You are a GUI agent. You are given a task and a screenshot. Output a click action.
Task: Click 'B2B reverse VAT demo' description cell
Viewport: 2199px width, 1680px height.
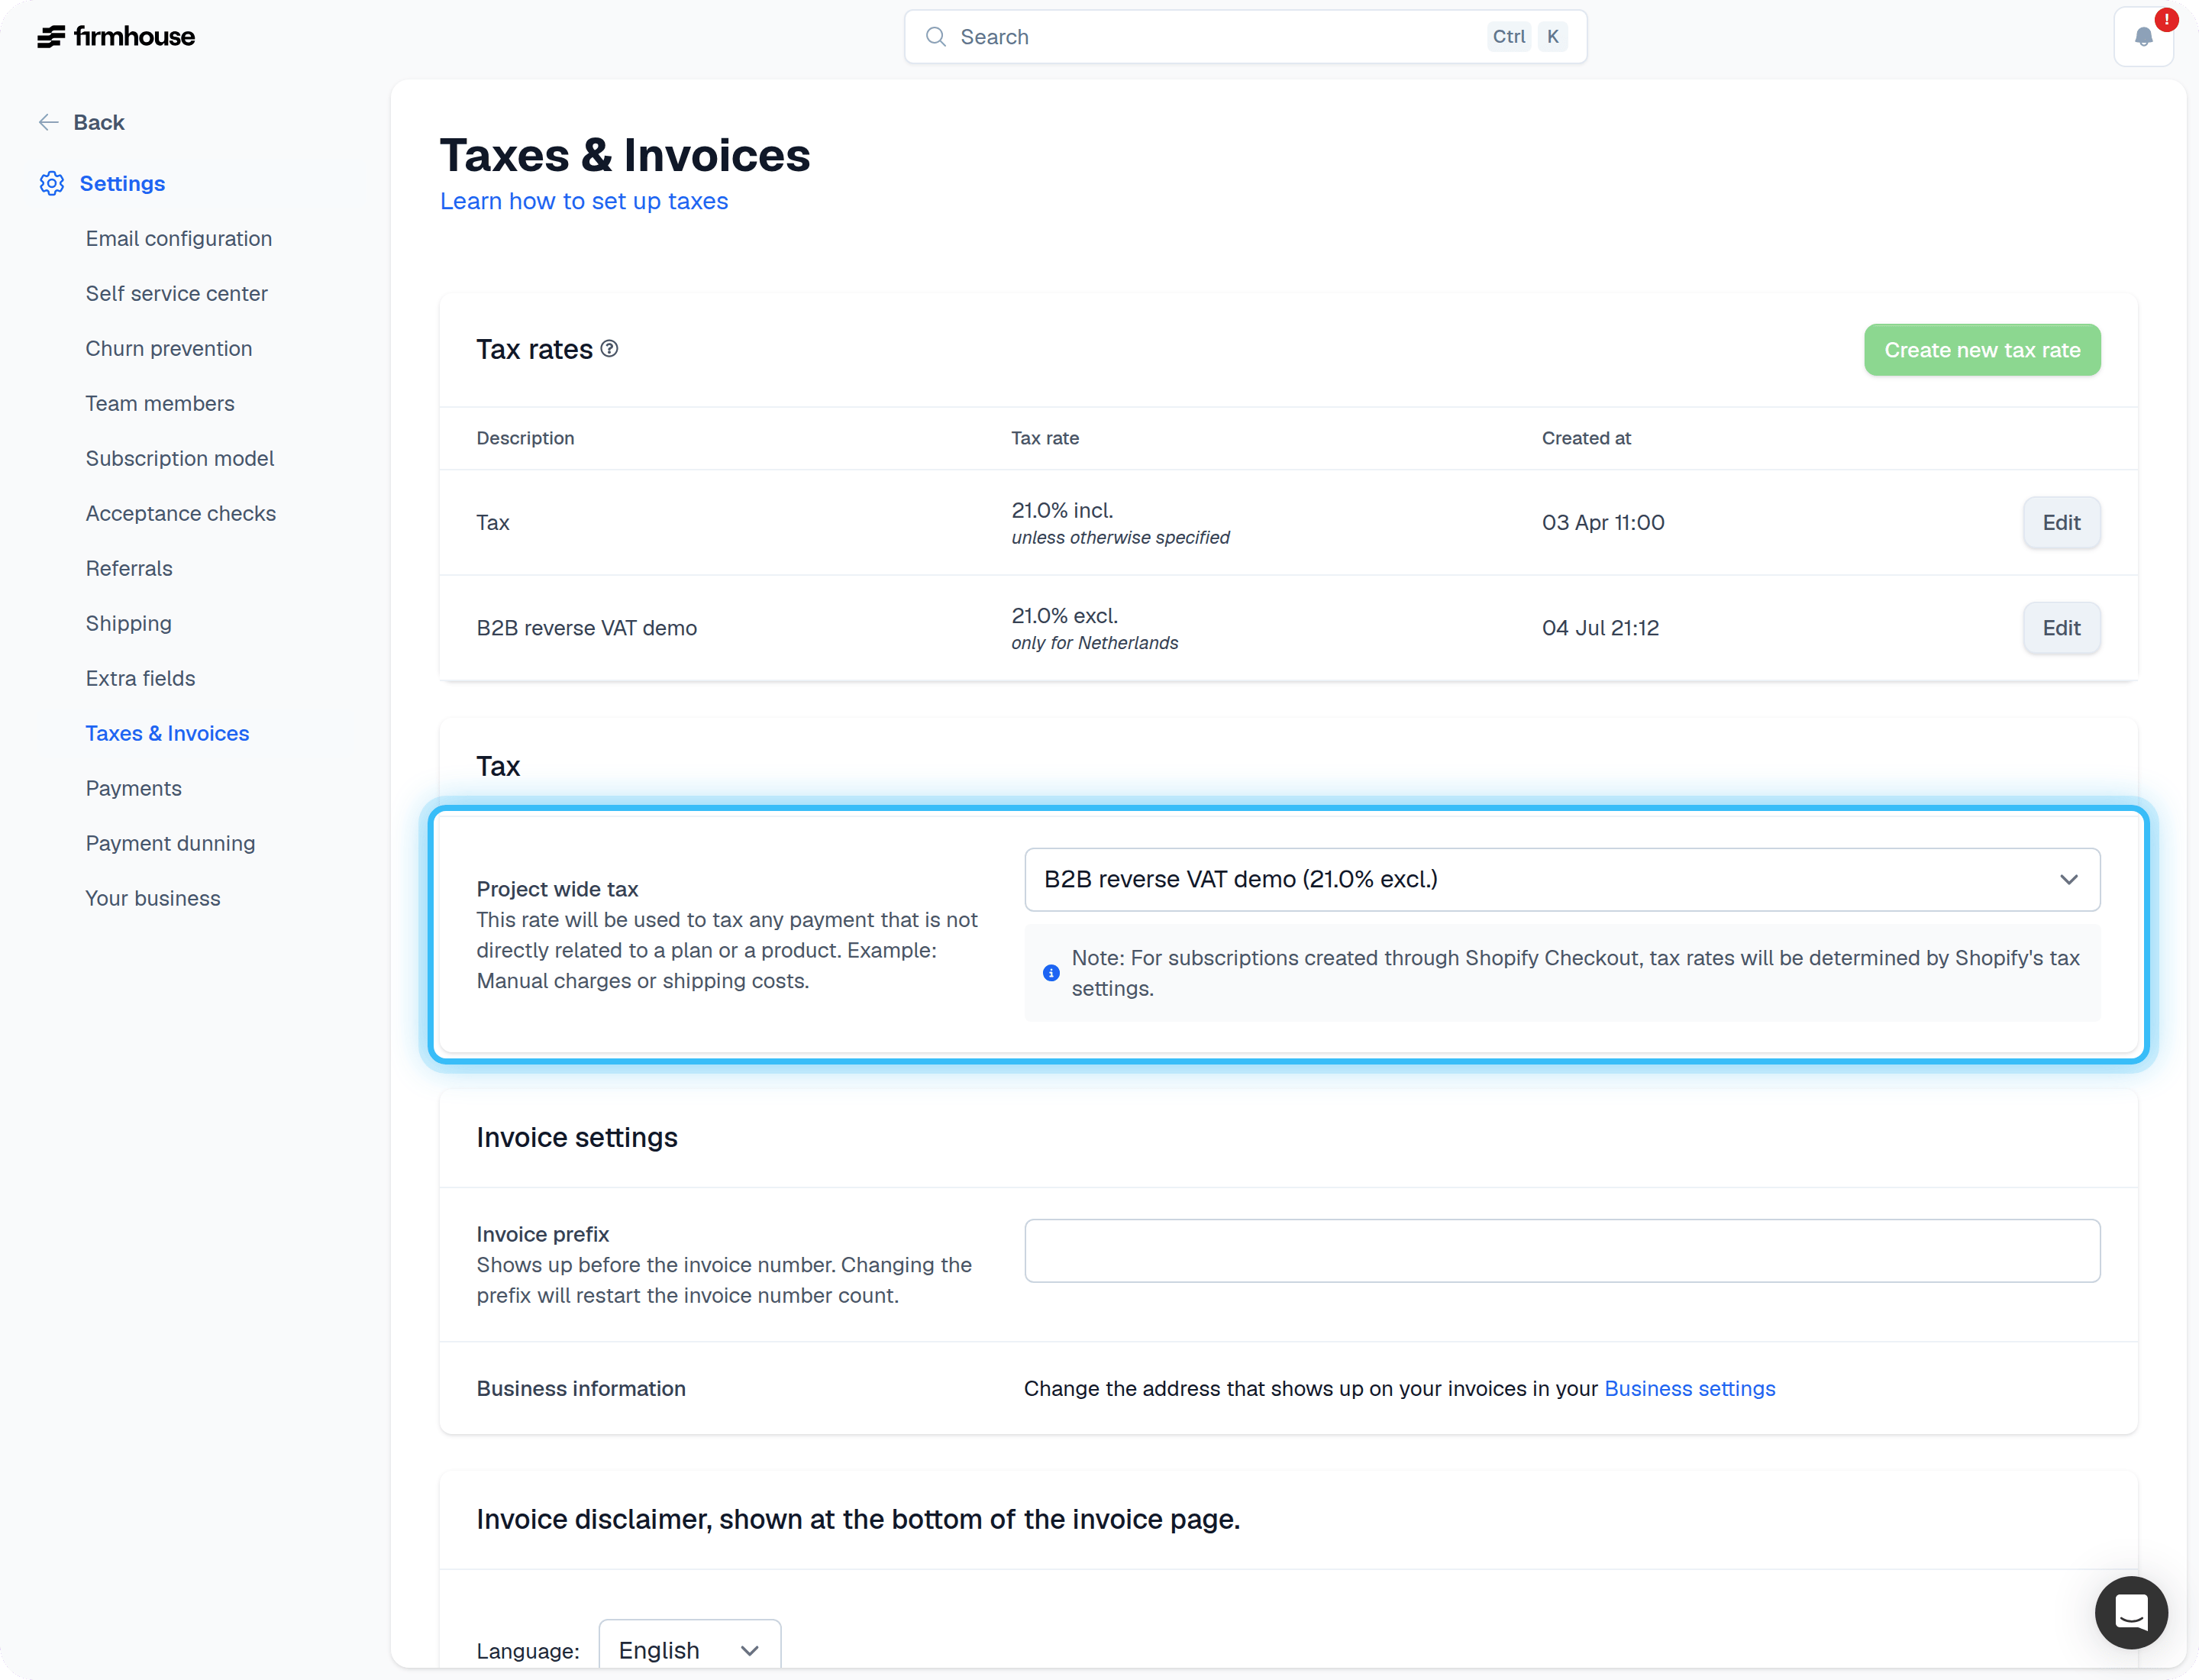[x=587, y=628]
